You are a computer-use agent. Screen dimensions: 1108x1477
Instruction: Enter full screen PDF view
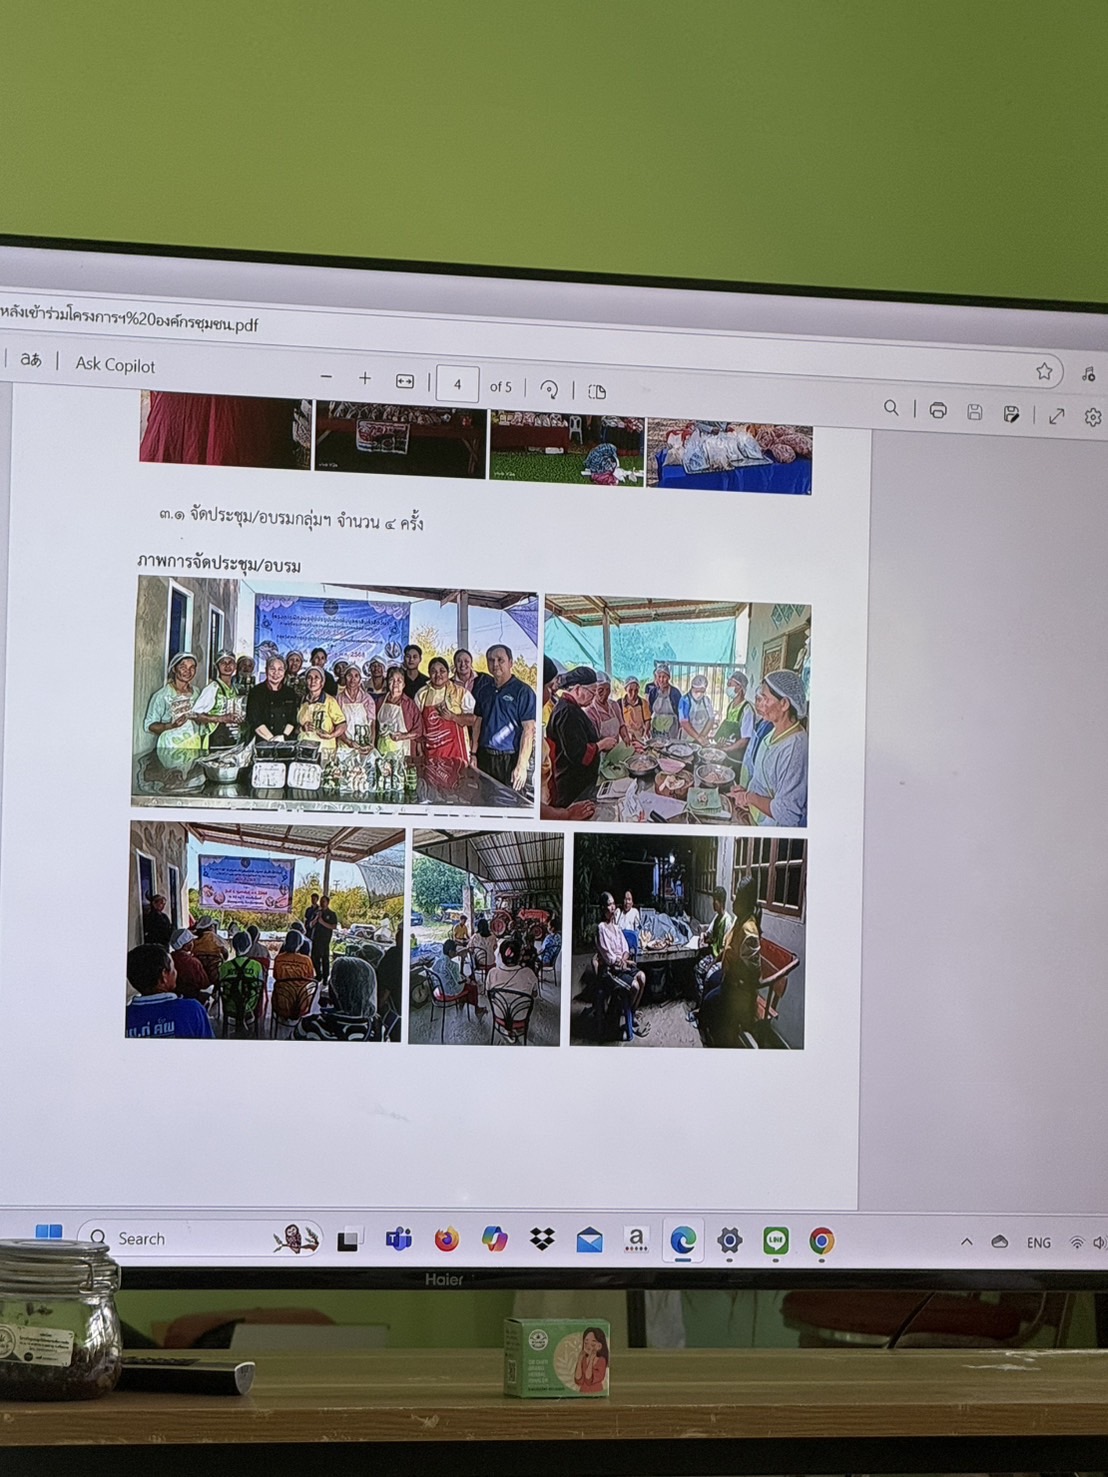[1057, 416]
